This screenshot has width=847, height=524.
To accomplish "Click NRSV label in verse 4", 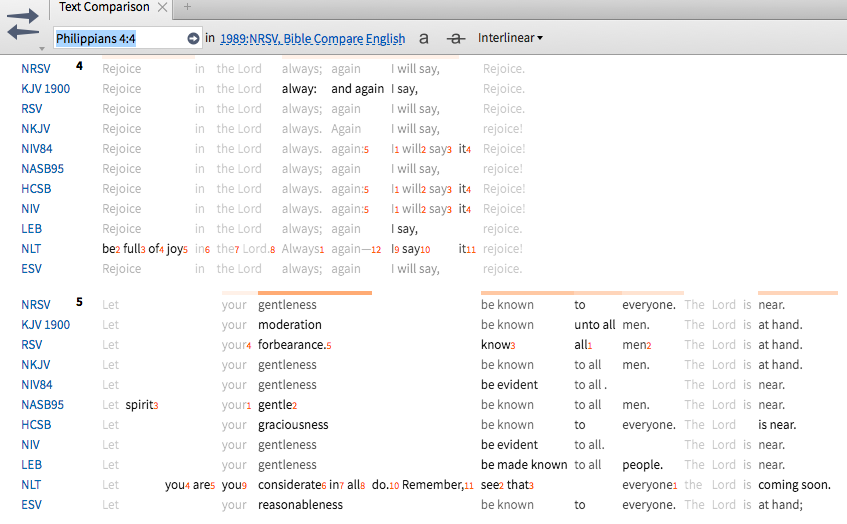I will click(x=36, y=69).
